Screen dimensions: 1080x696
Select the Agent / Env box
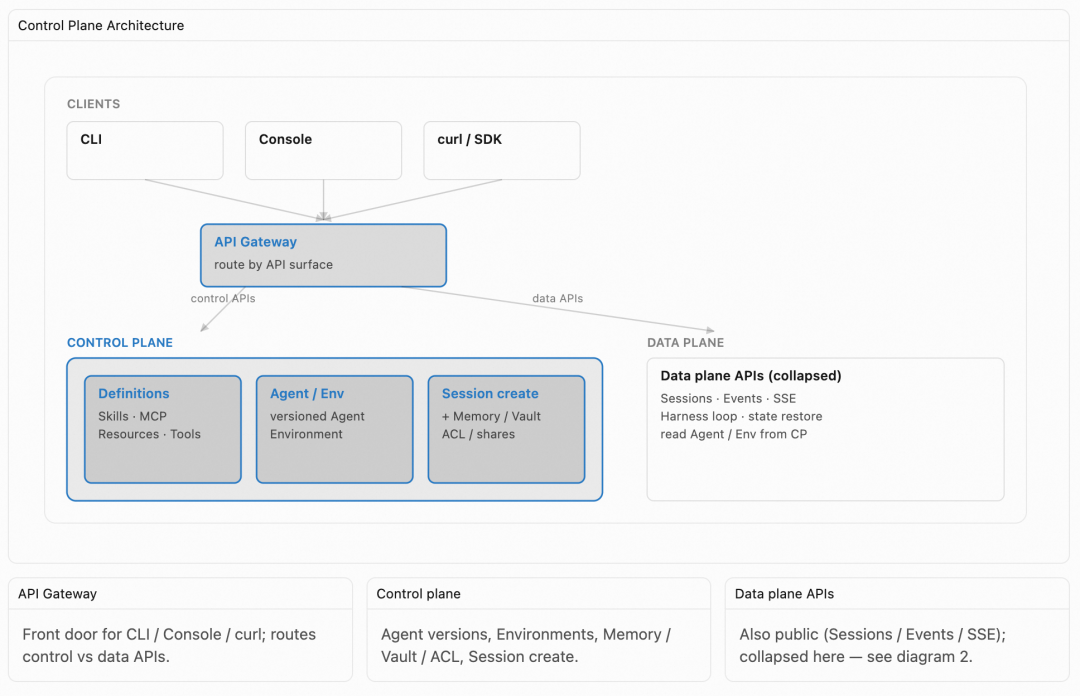tap(334, 429)
